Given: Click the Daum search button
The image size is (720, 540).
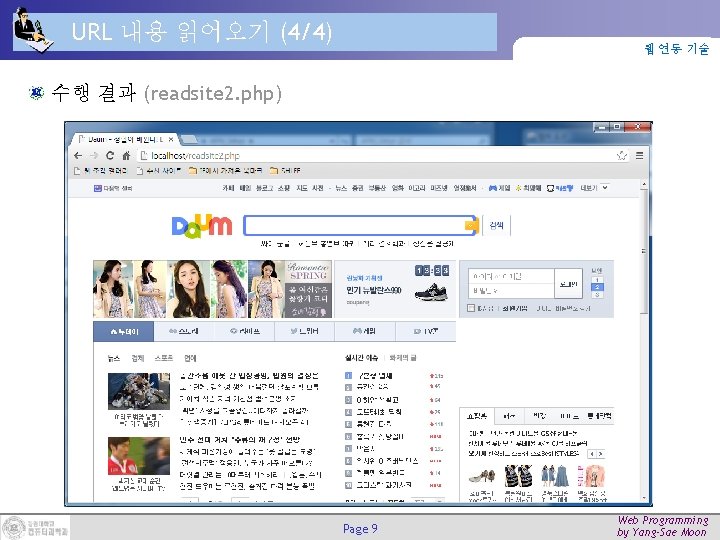Looking at the screenshot, I should [x=496, y=225].
